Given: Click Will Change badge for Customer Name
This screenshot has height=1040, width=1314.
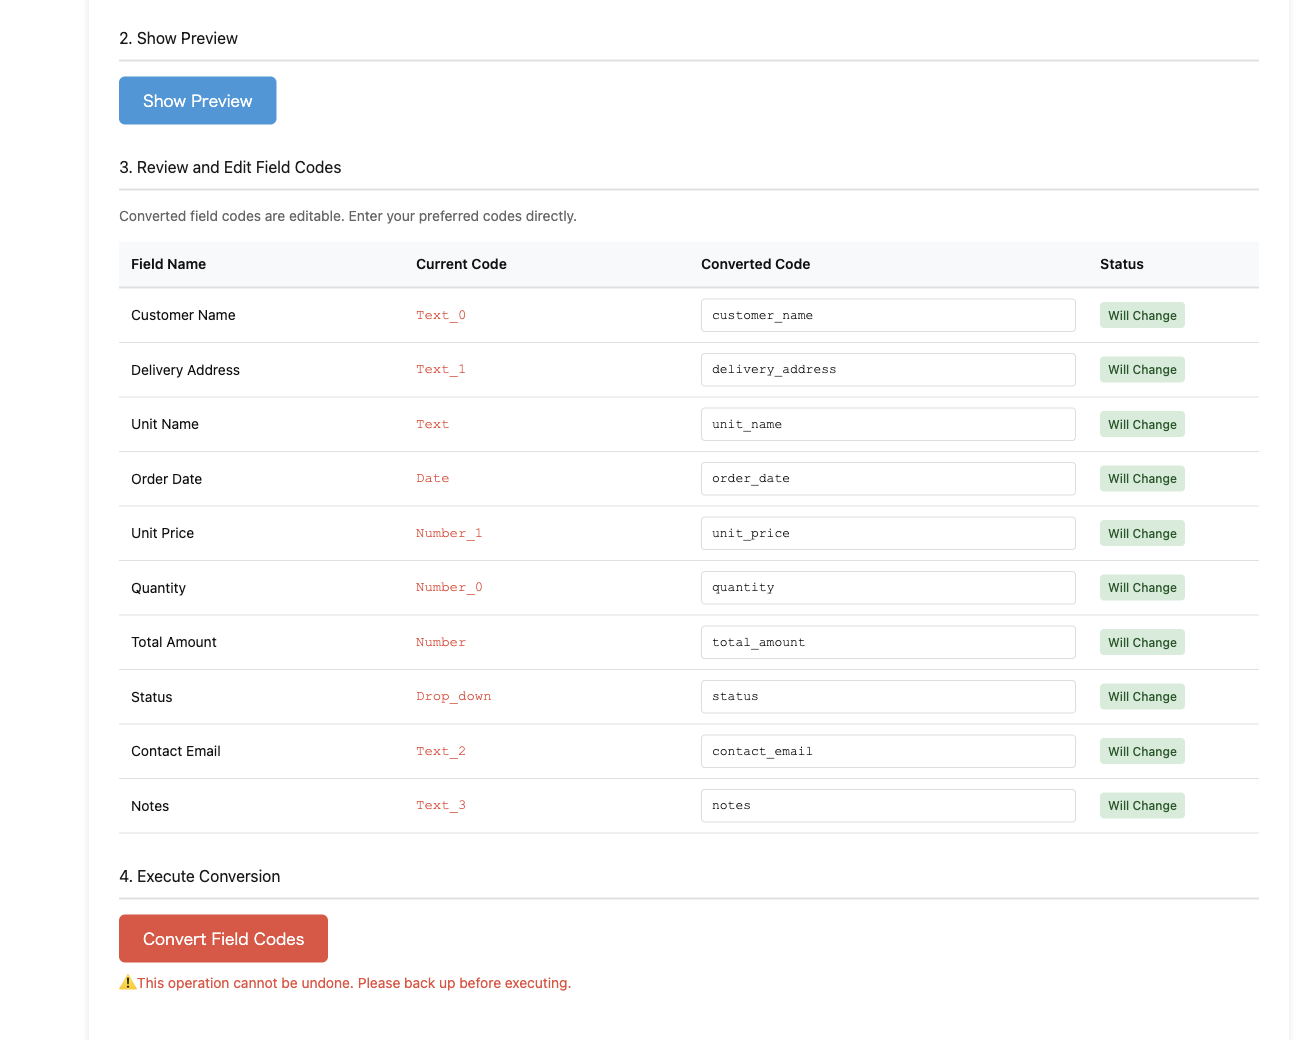Looking at the screenshot, I should tap(1142, 315).
